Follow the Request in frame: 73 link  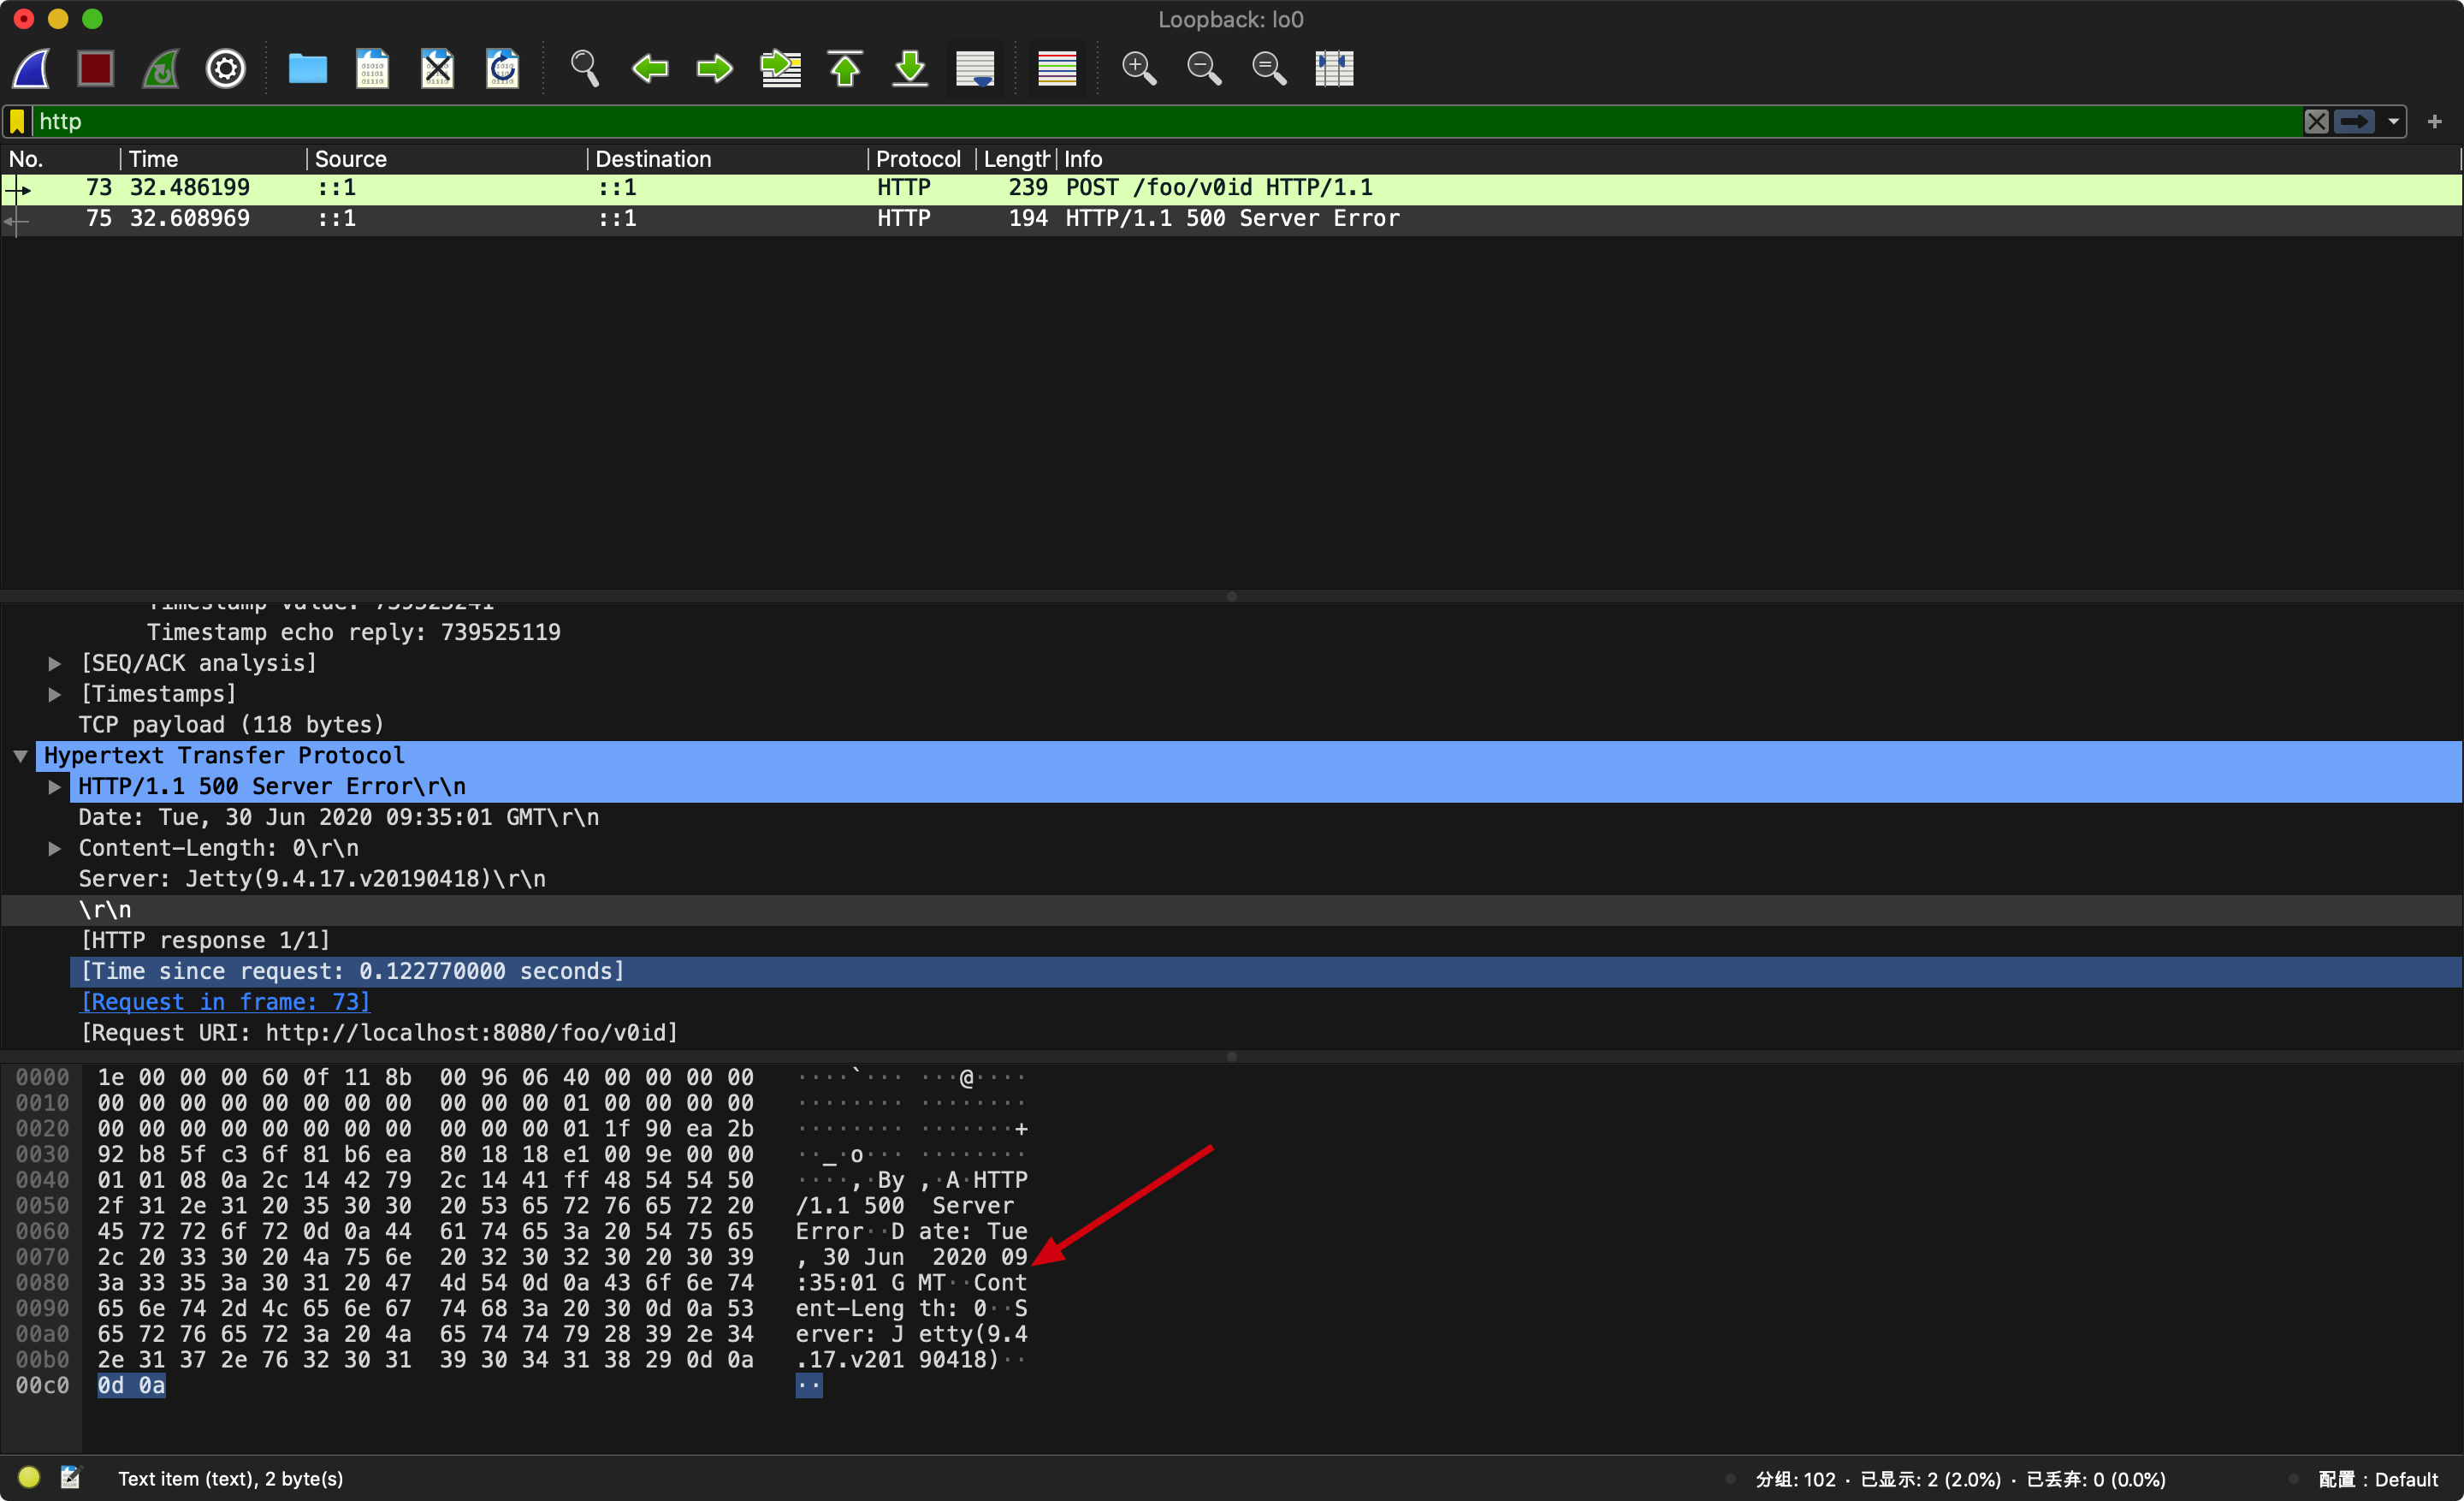click(225, 1002)
